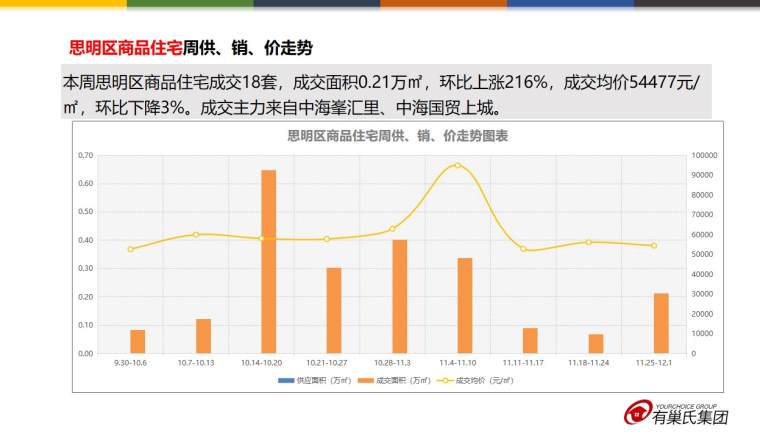Screen dimensions: 760x438
Task: Click the orange bar for 9.30-10.6
Action: [138, 342]
